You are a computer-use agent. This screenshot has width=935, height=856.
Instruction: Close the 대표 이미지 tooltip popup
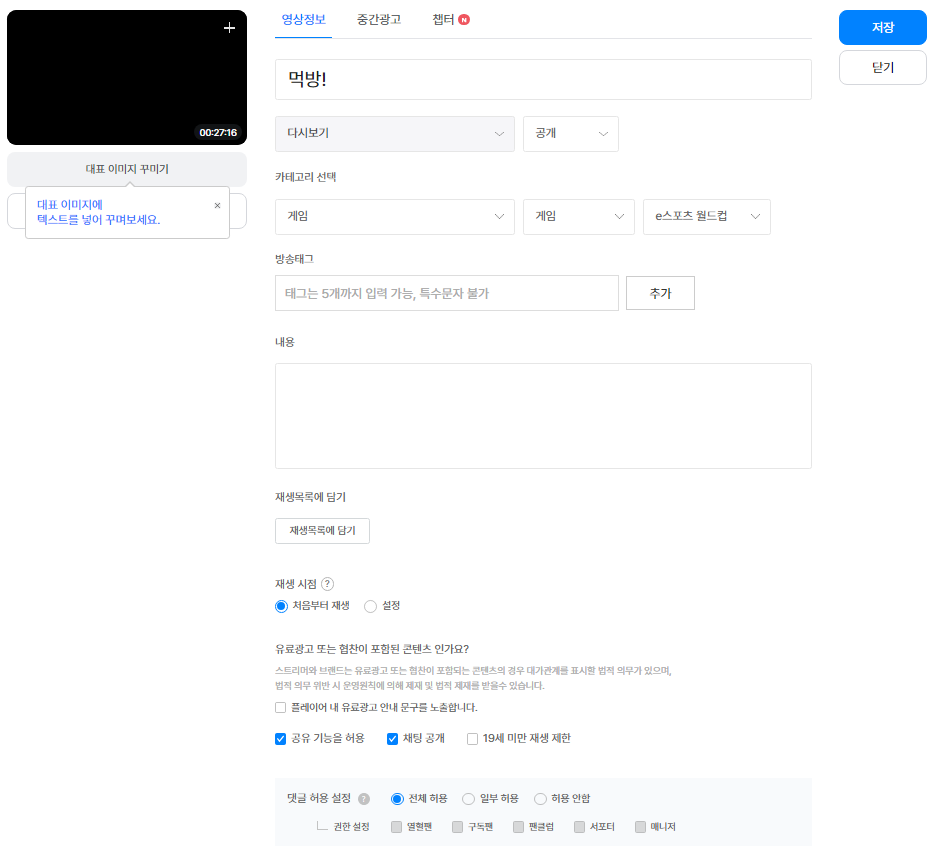[217, 205]
